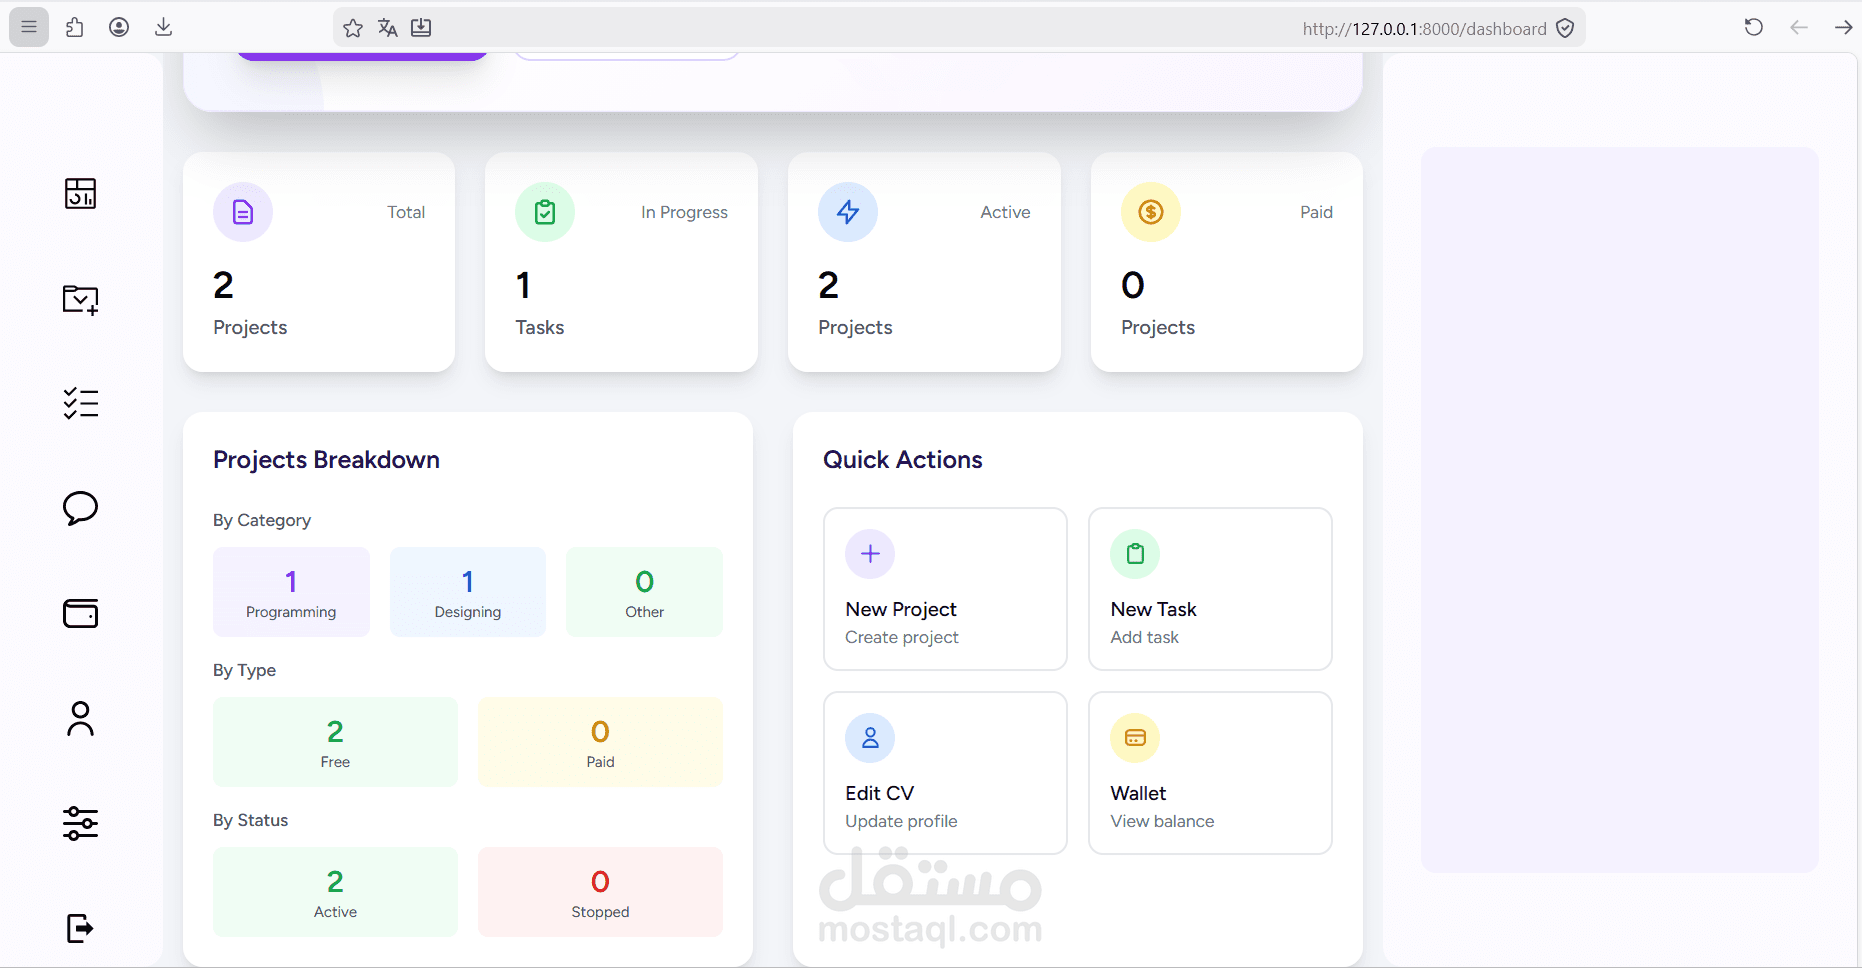The height and width of the screenshot is (968, 1862).
Task: Open the profile person sidebar icon
Action: [x=80, y=718]
